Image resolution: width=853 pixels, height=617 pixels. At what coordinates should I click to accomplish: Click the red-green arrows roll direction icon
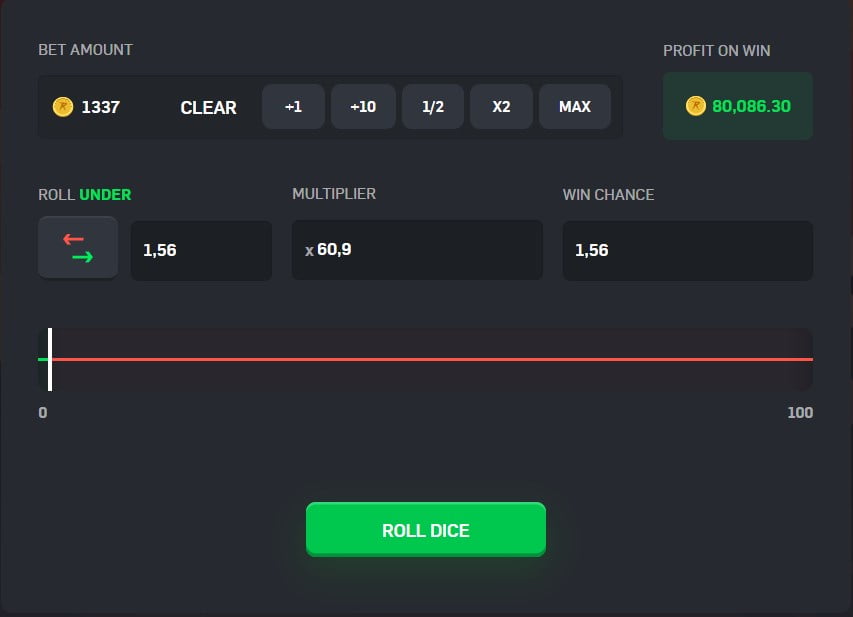(x=78, y=247)
